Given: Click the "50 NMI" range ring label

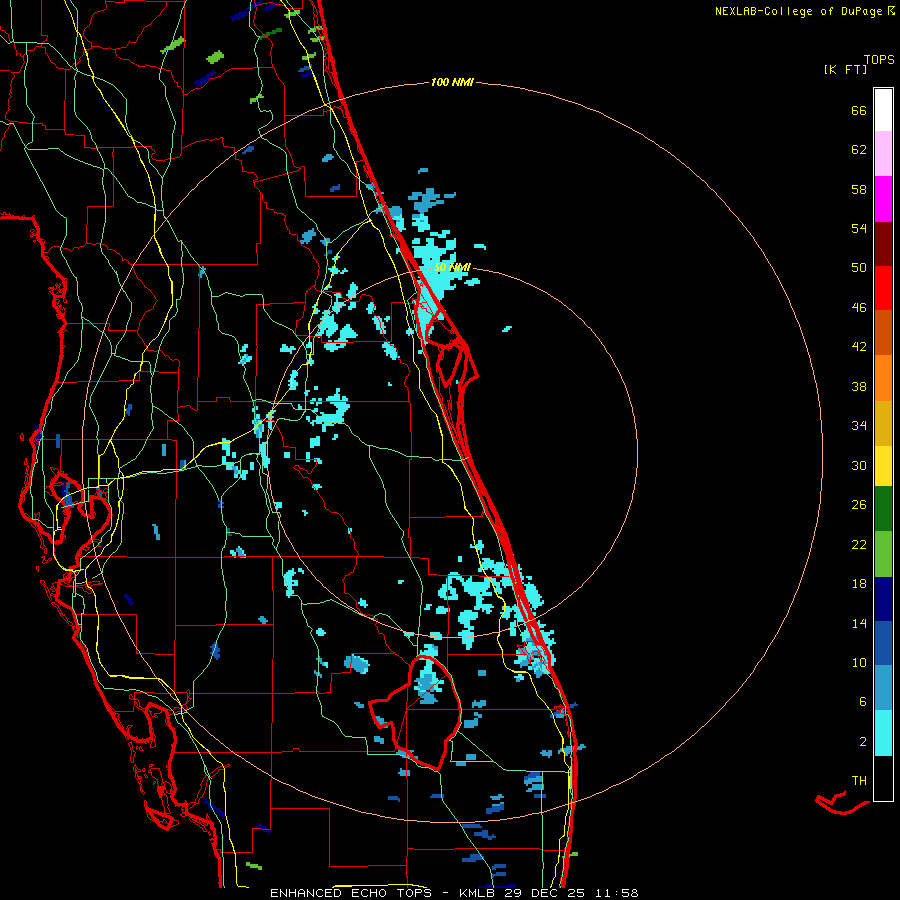Looking at the screenshot, I should click(x=452, y=267).
